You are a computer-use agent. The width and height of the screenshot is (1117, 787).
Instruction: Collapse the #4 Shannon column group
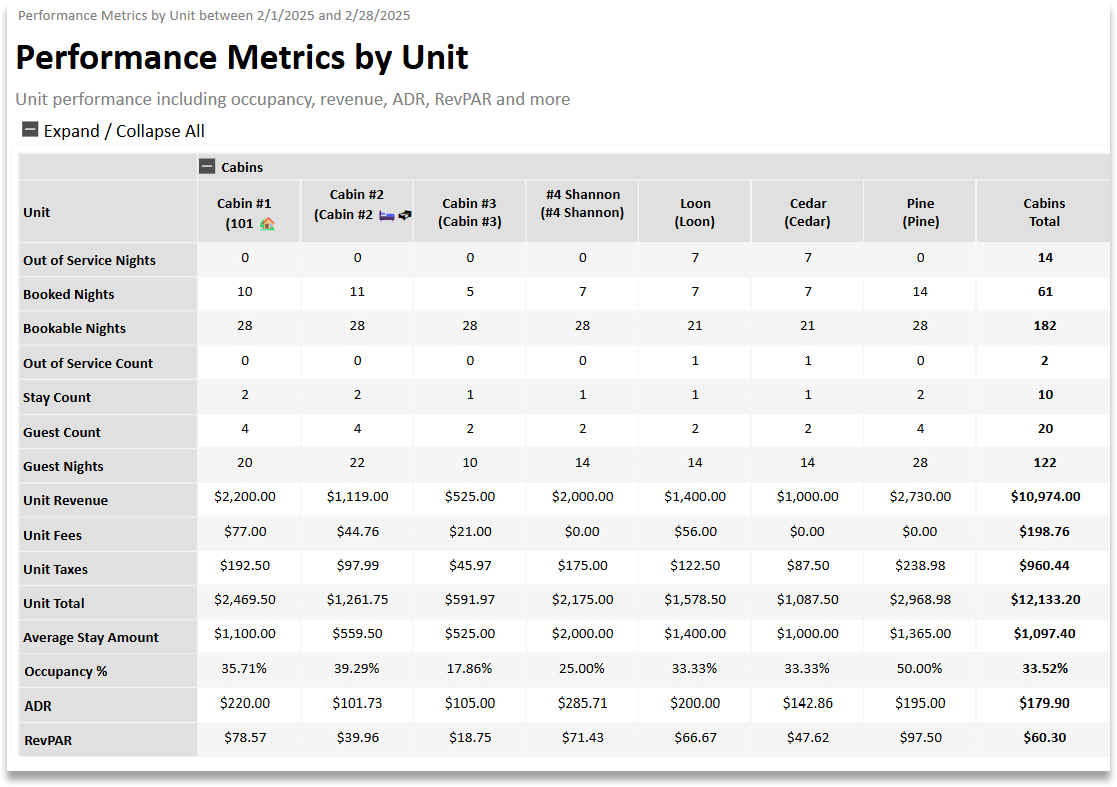click(581, 210)
